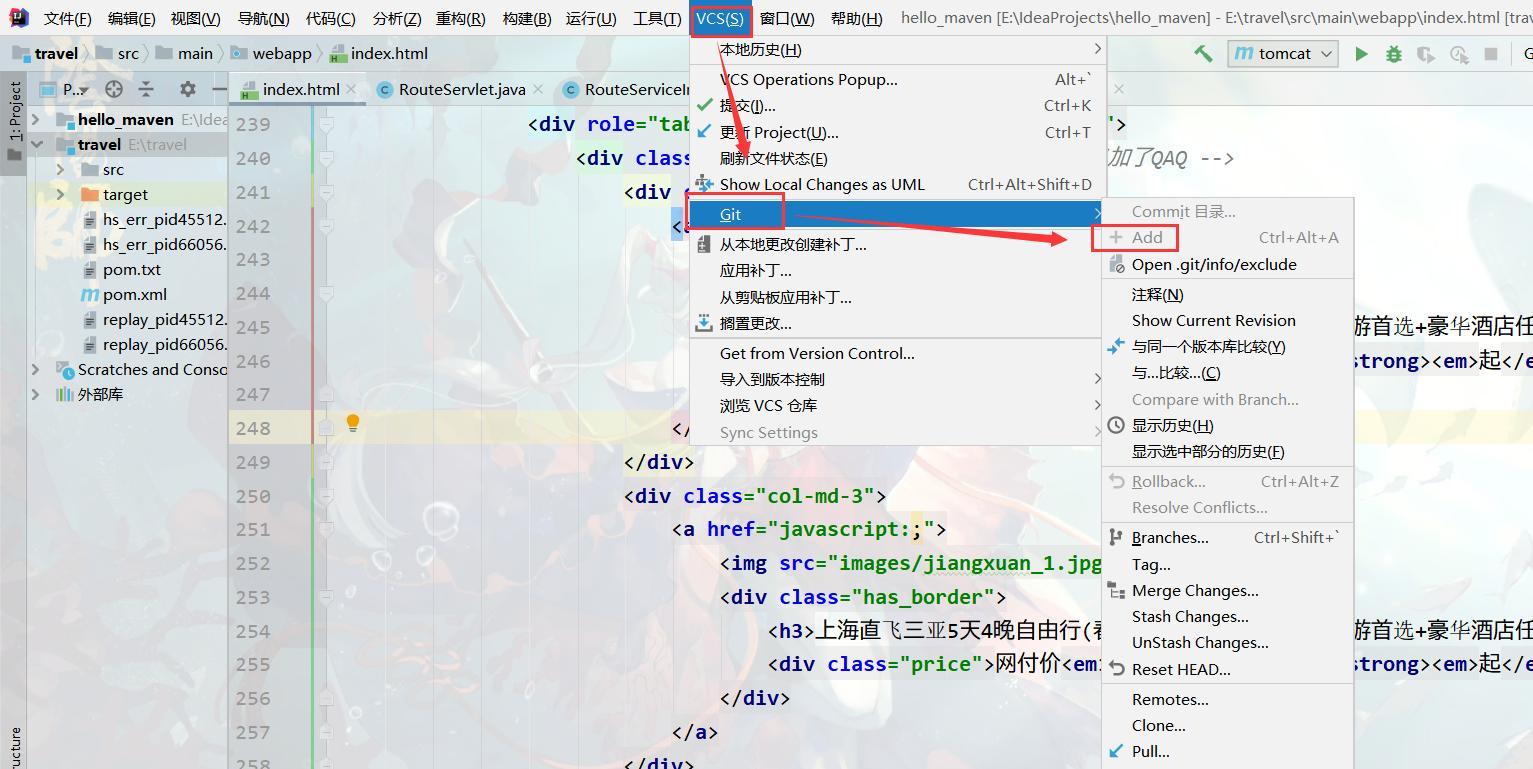Choose 显示历史(H) entry

point(1227,426)
